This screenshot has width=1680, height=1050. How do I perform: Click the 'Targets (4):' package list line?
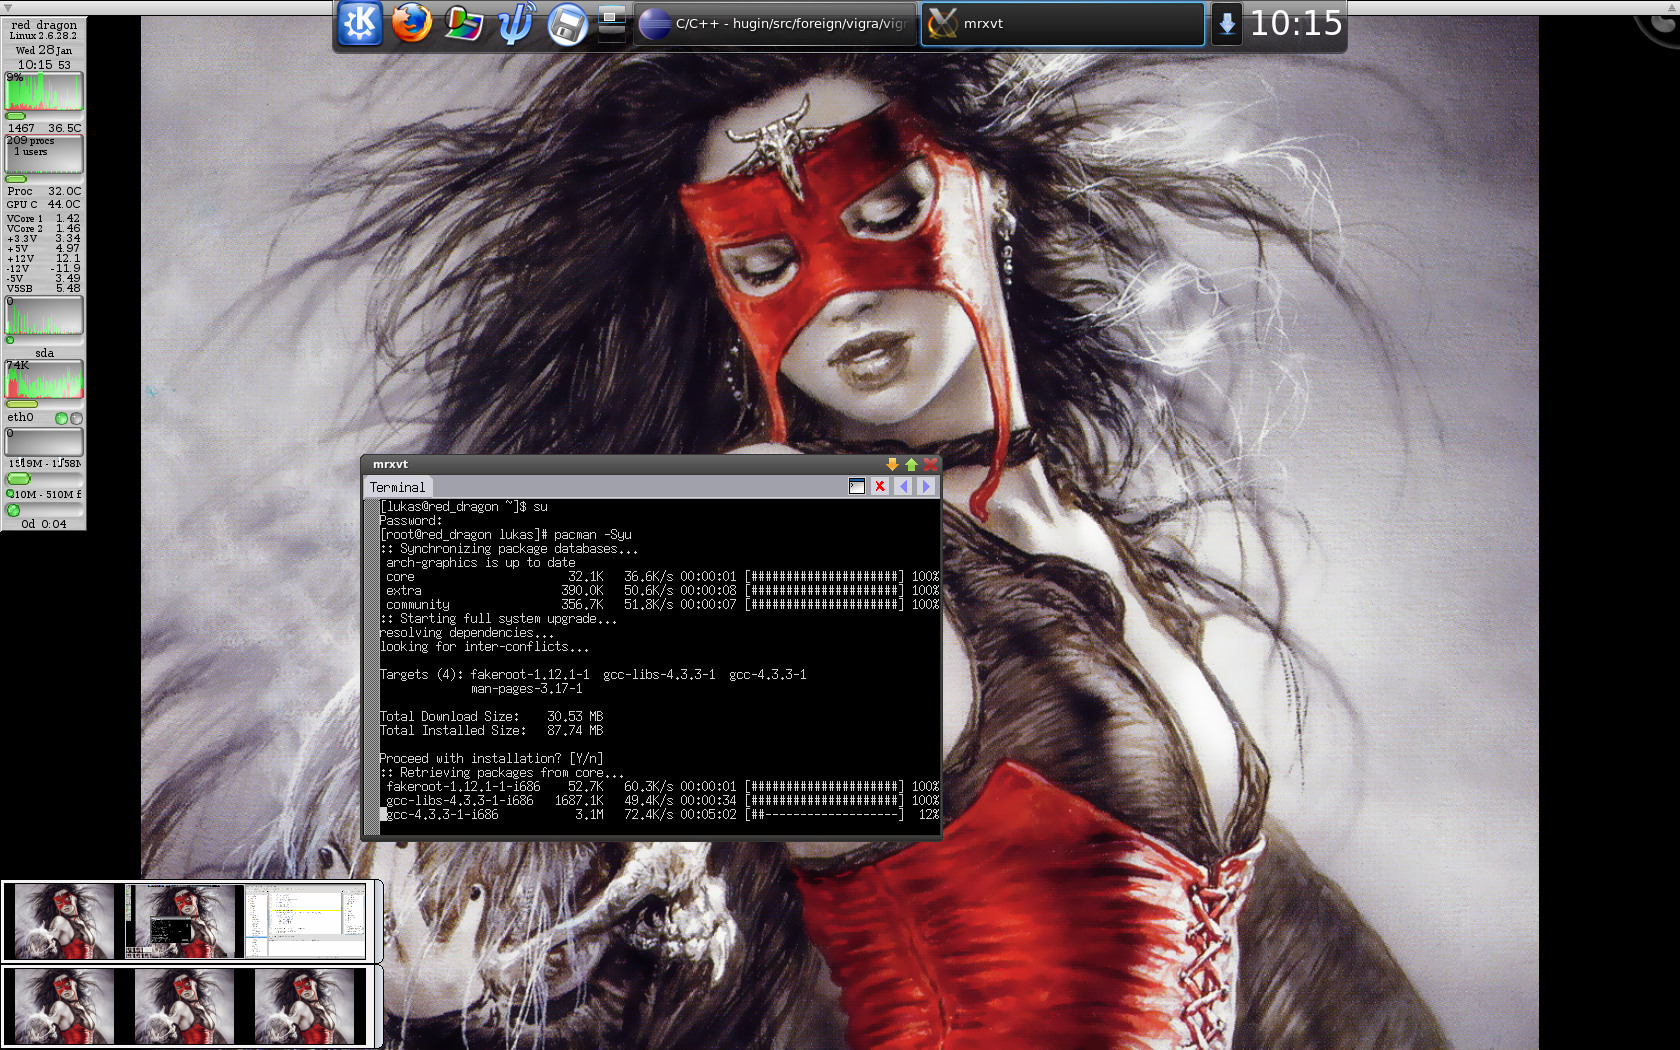coord(593,675)
